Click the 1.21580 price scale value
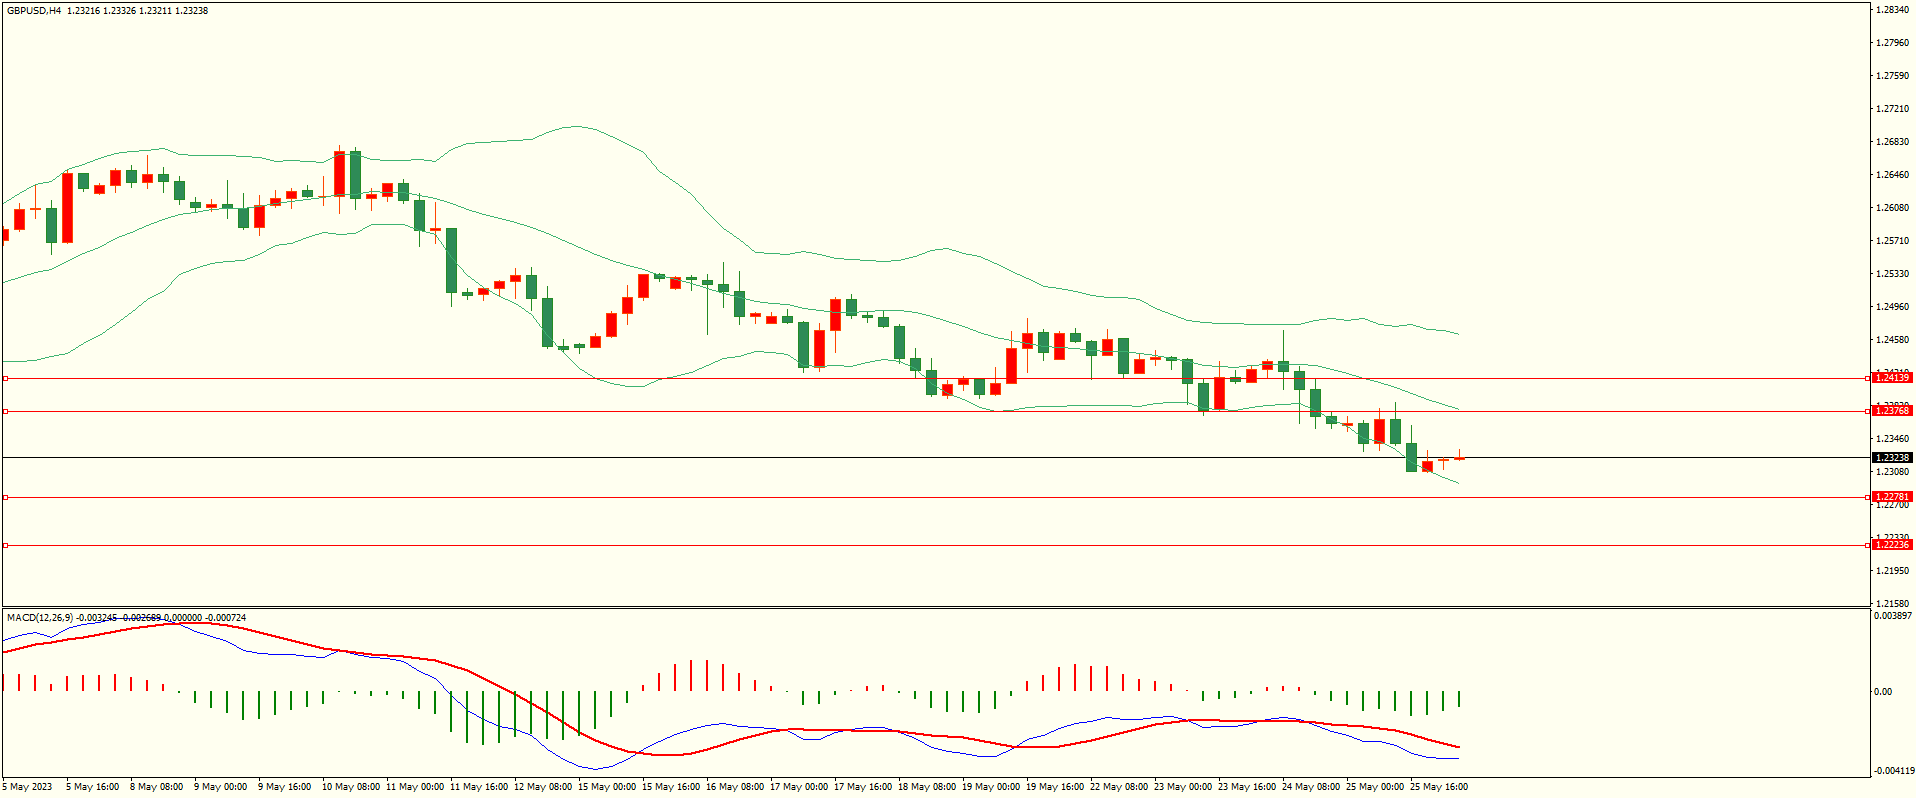This screenshot has height=798, width=1916. point(1893,604)
